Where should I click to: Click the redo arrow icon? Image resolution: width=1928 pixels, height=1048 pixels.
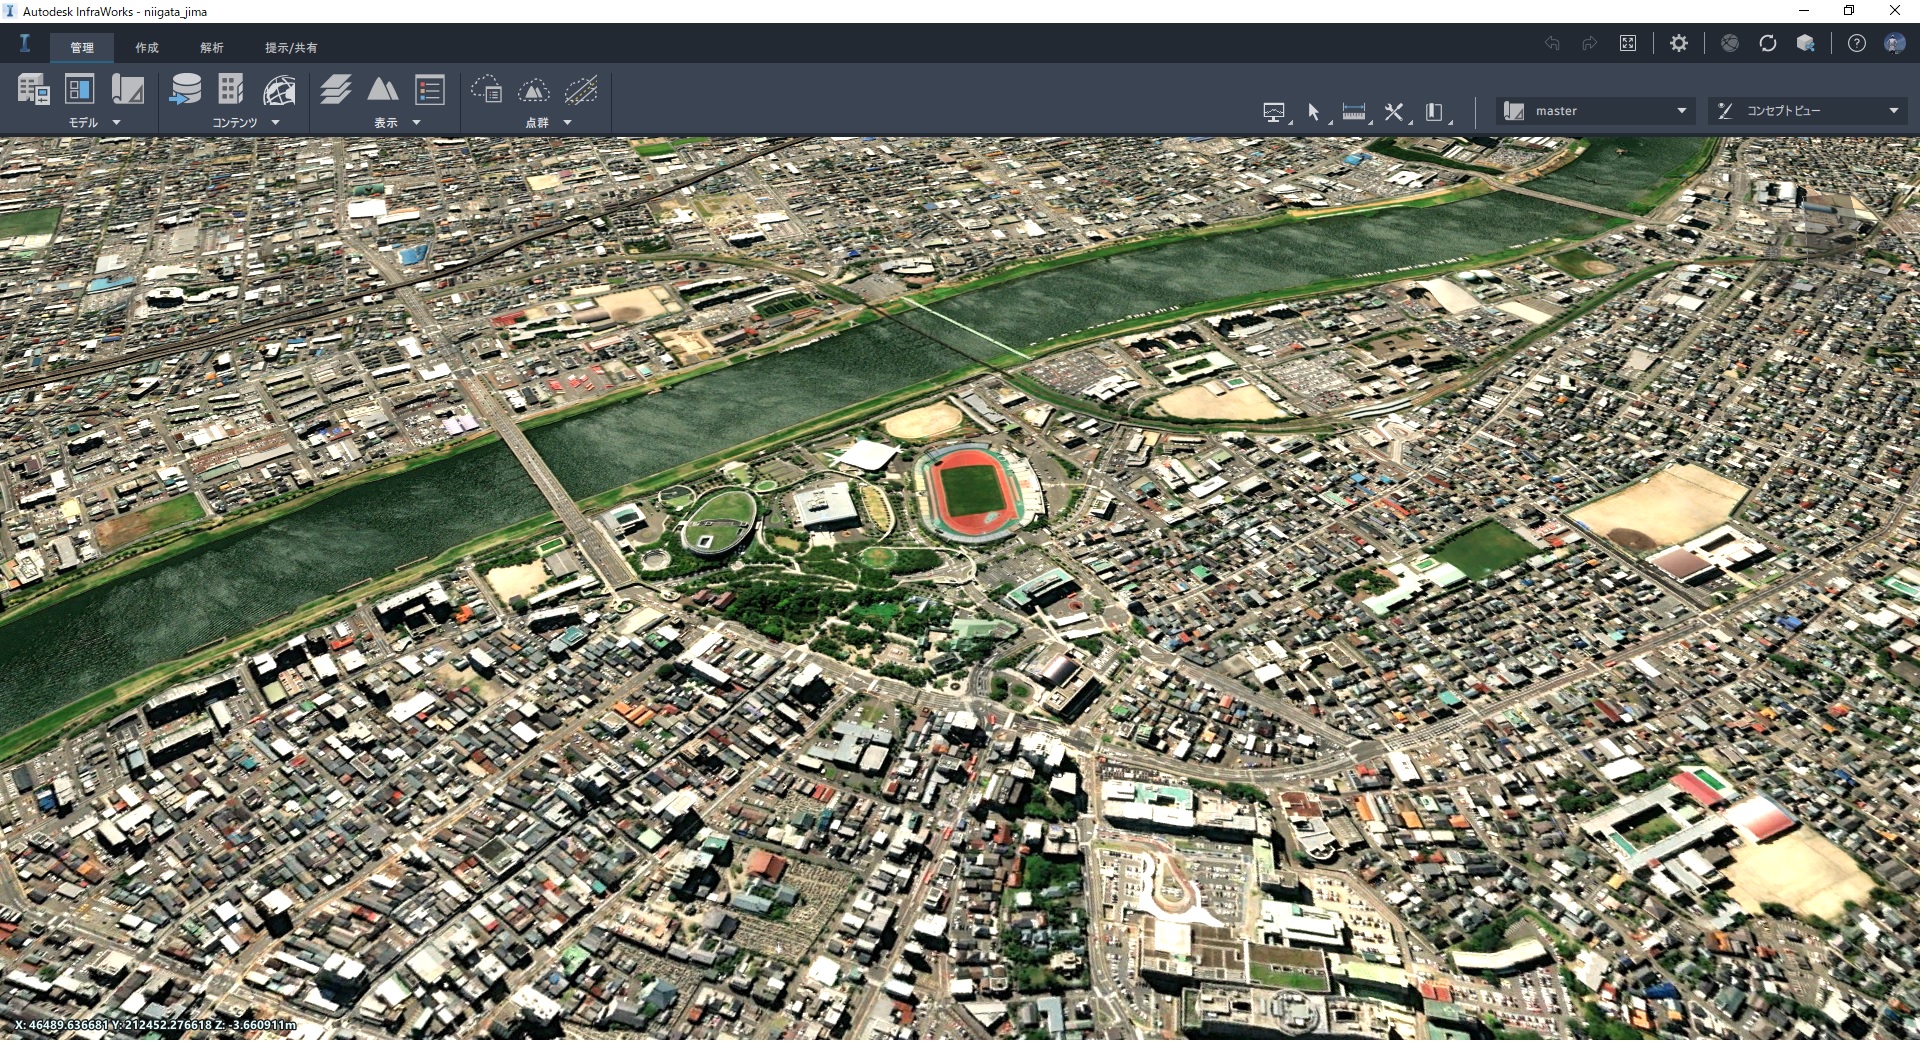[x=1590, y=43]
